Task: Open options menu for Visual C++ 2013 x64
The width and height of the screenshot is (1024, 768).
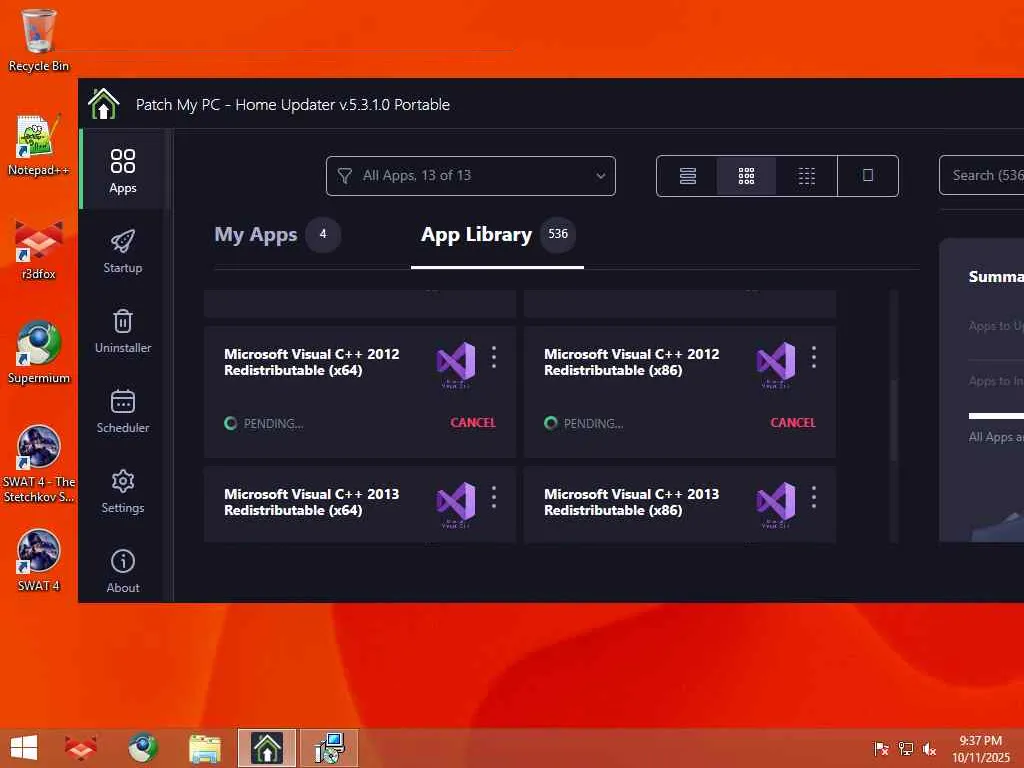Action: tap(494, 498)
